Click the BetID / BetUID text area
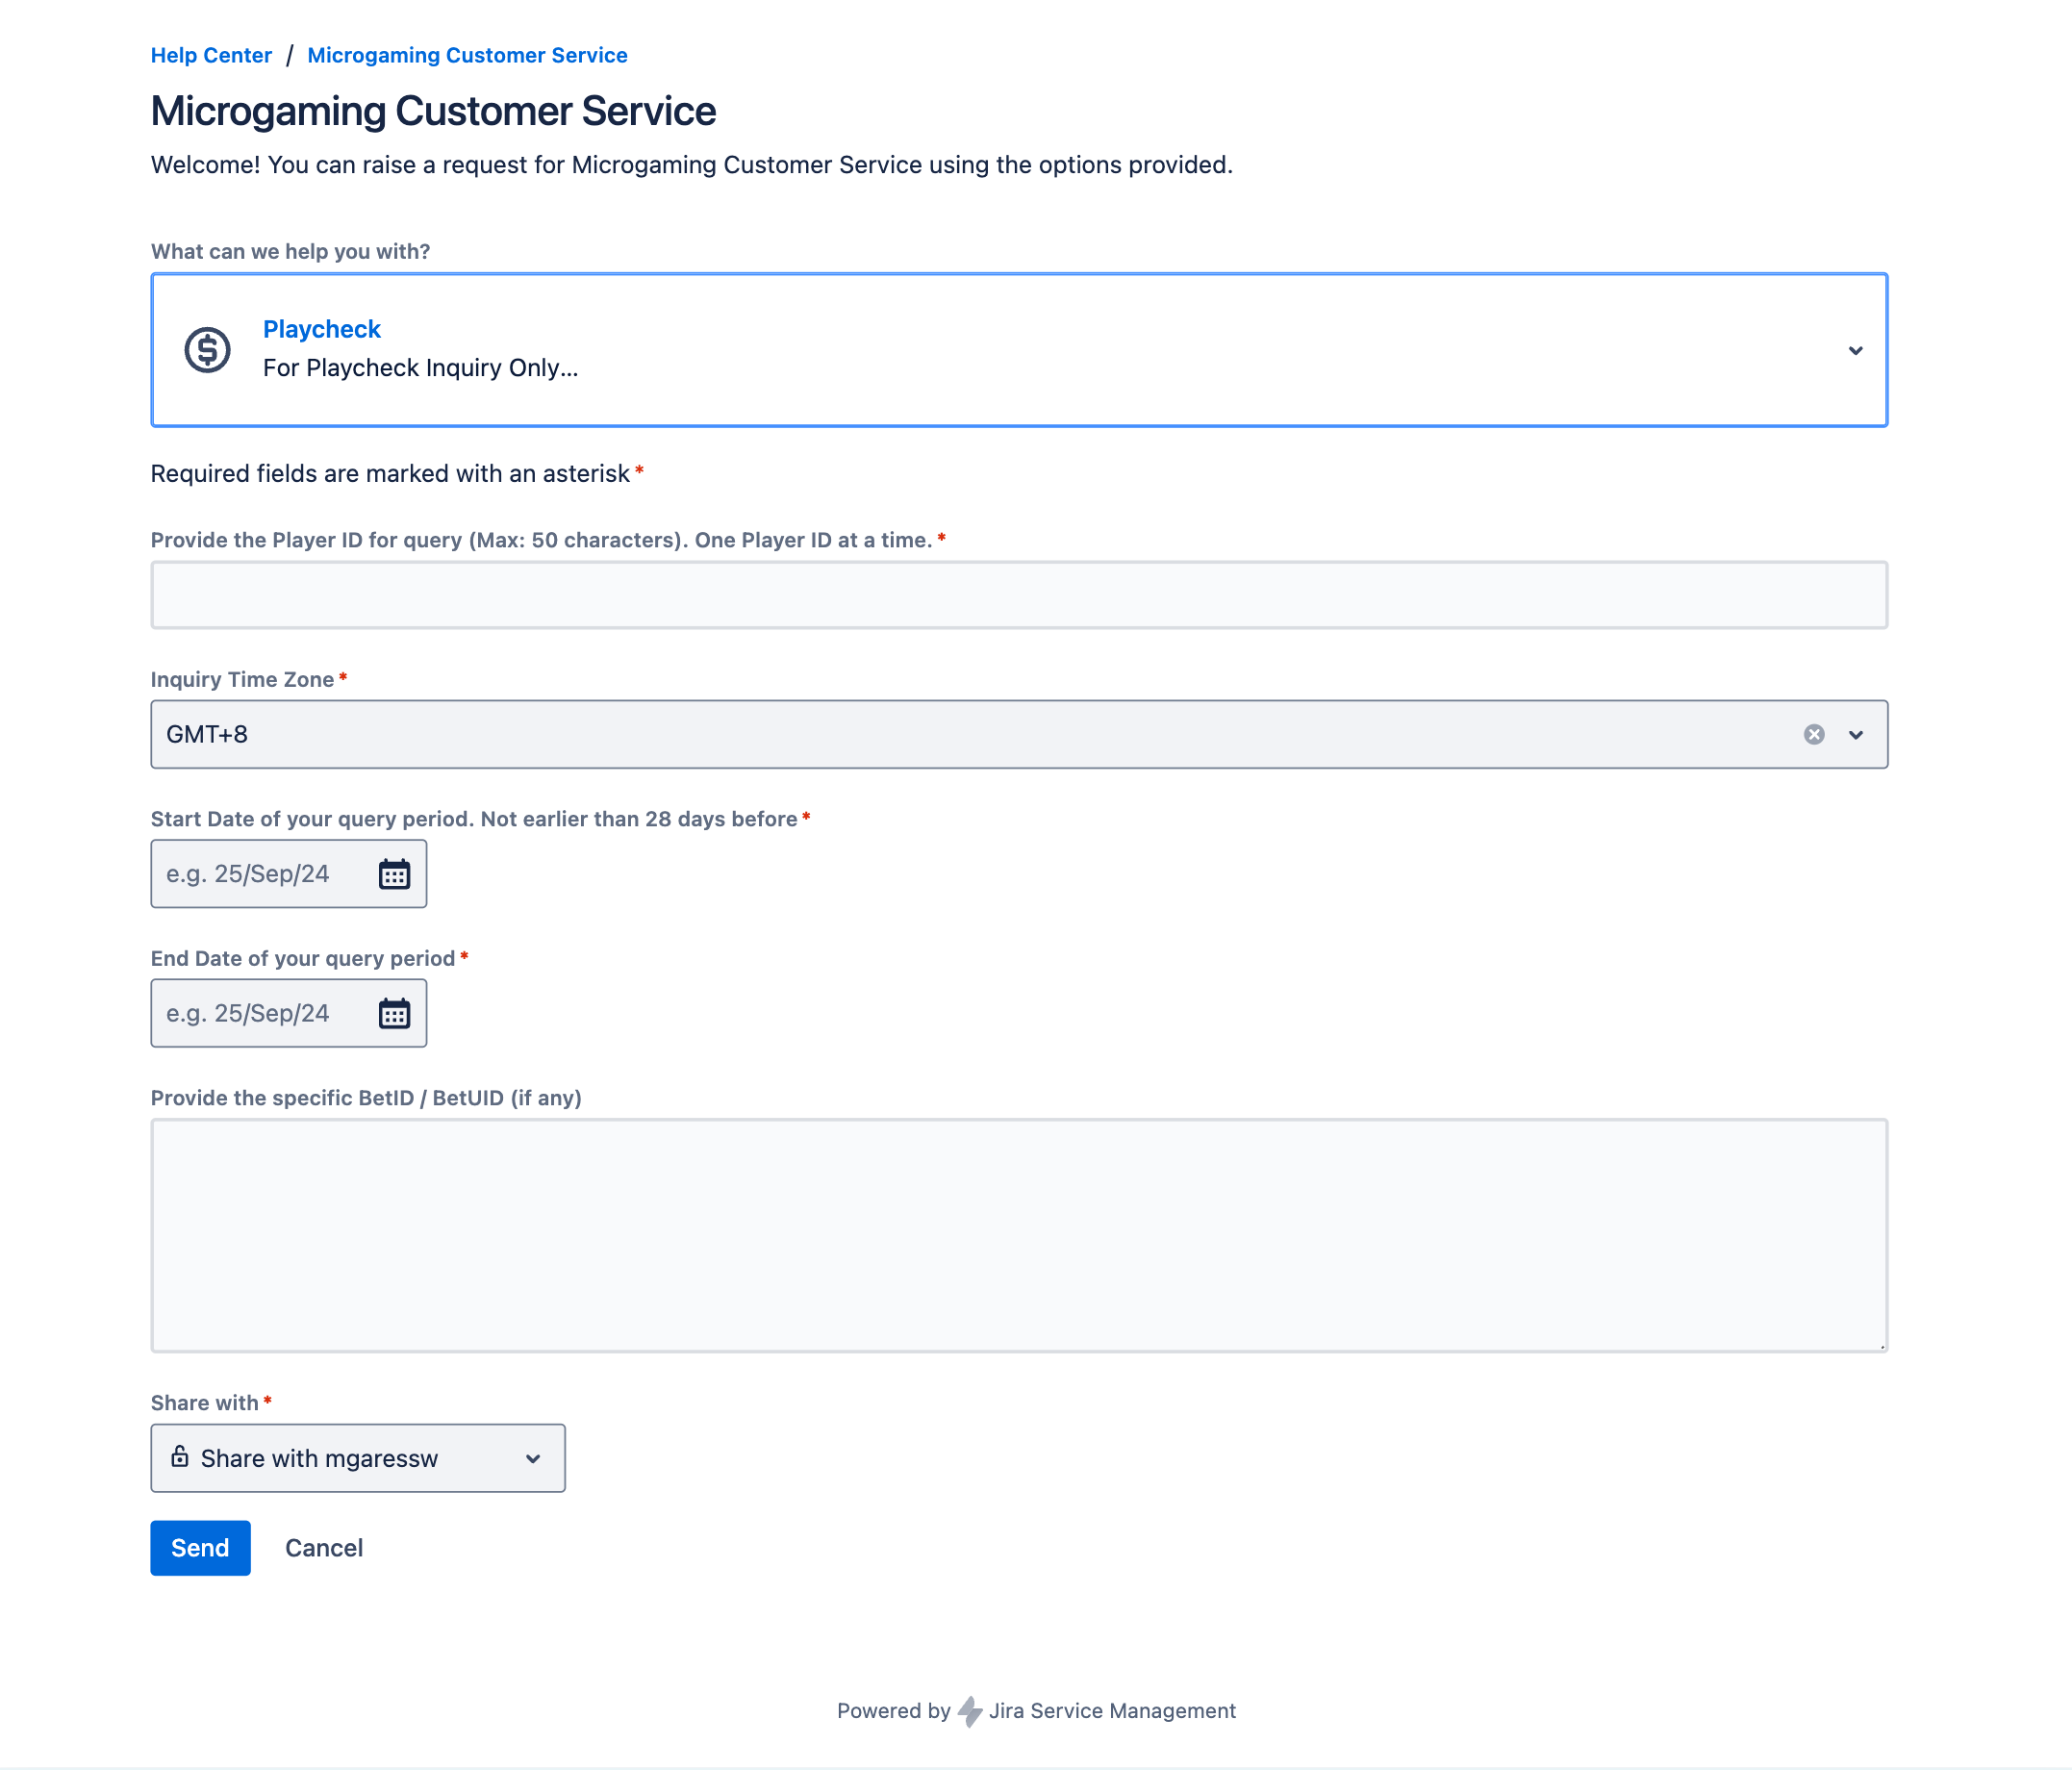The width and height of the screenshot is (2072, 1770). coord(1018,1235)
